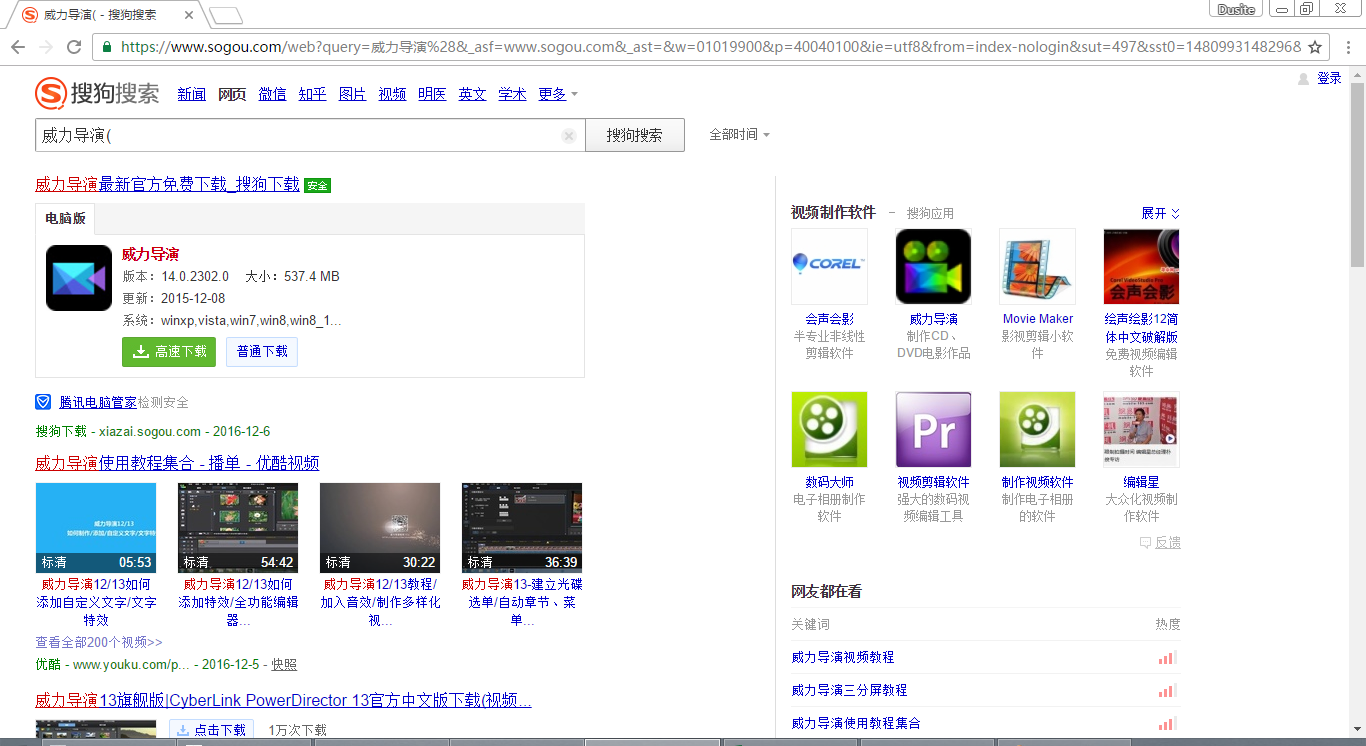Bookmark this page with the star icon

1315,47
